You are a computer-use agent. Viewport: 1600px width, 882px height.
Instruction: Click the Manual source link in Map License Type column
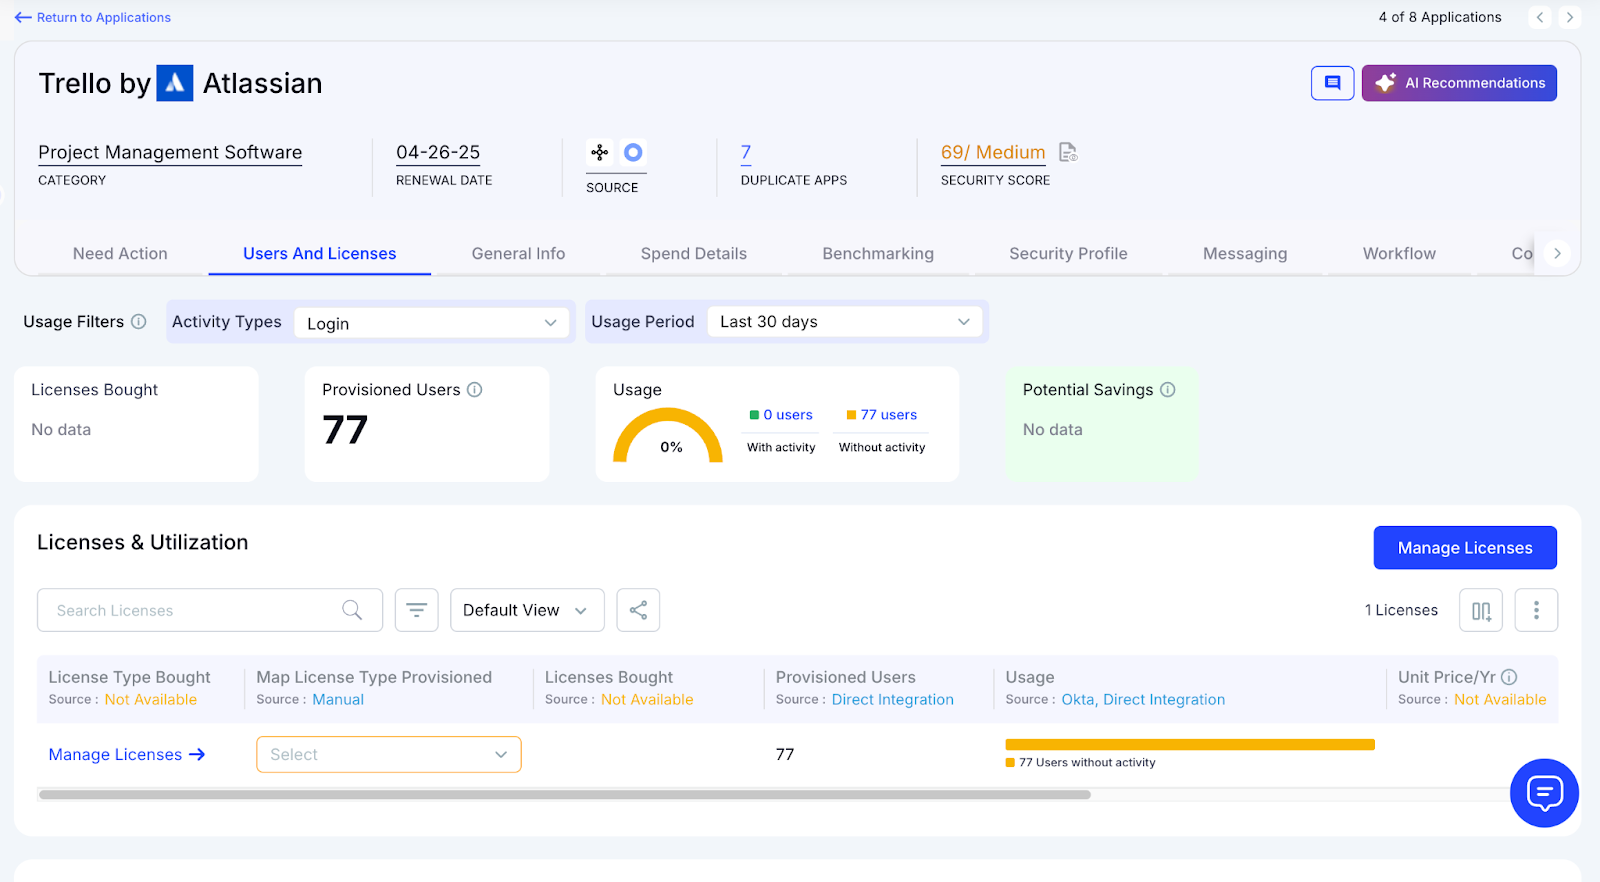(338, 700)
